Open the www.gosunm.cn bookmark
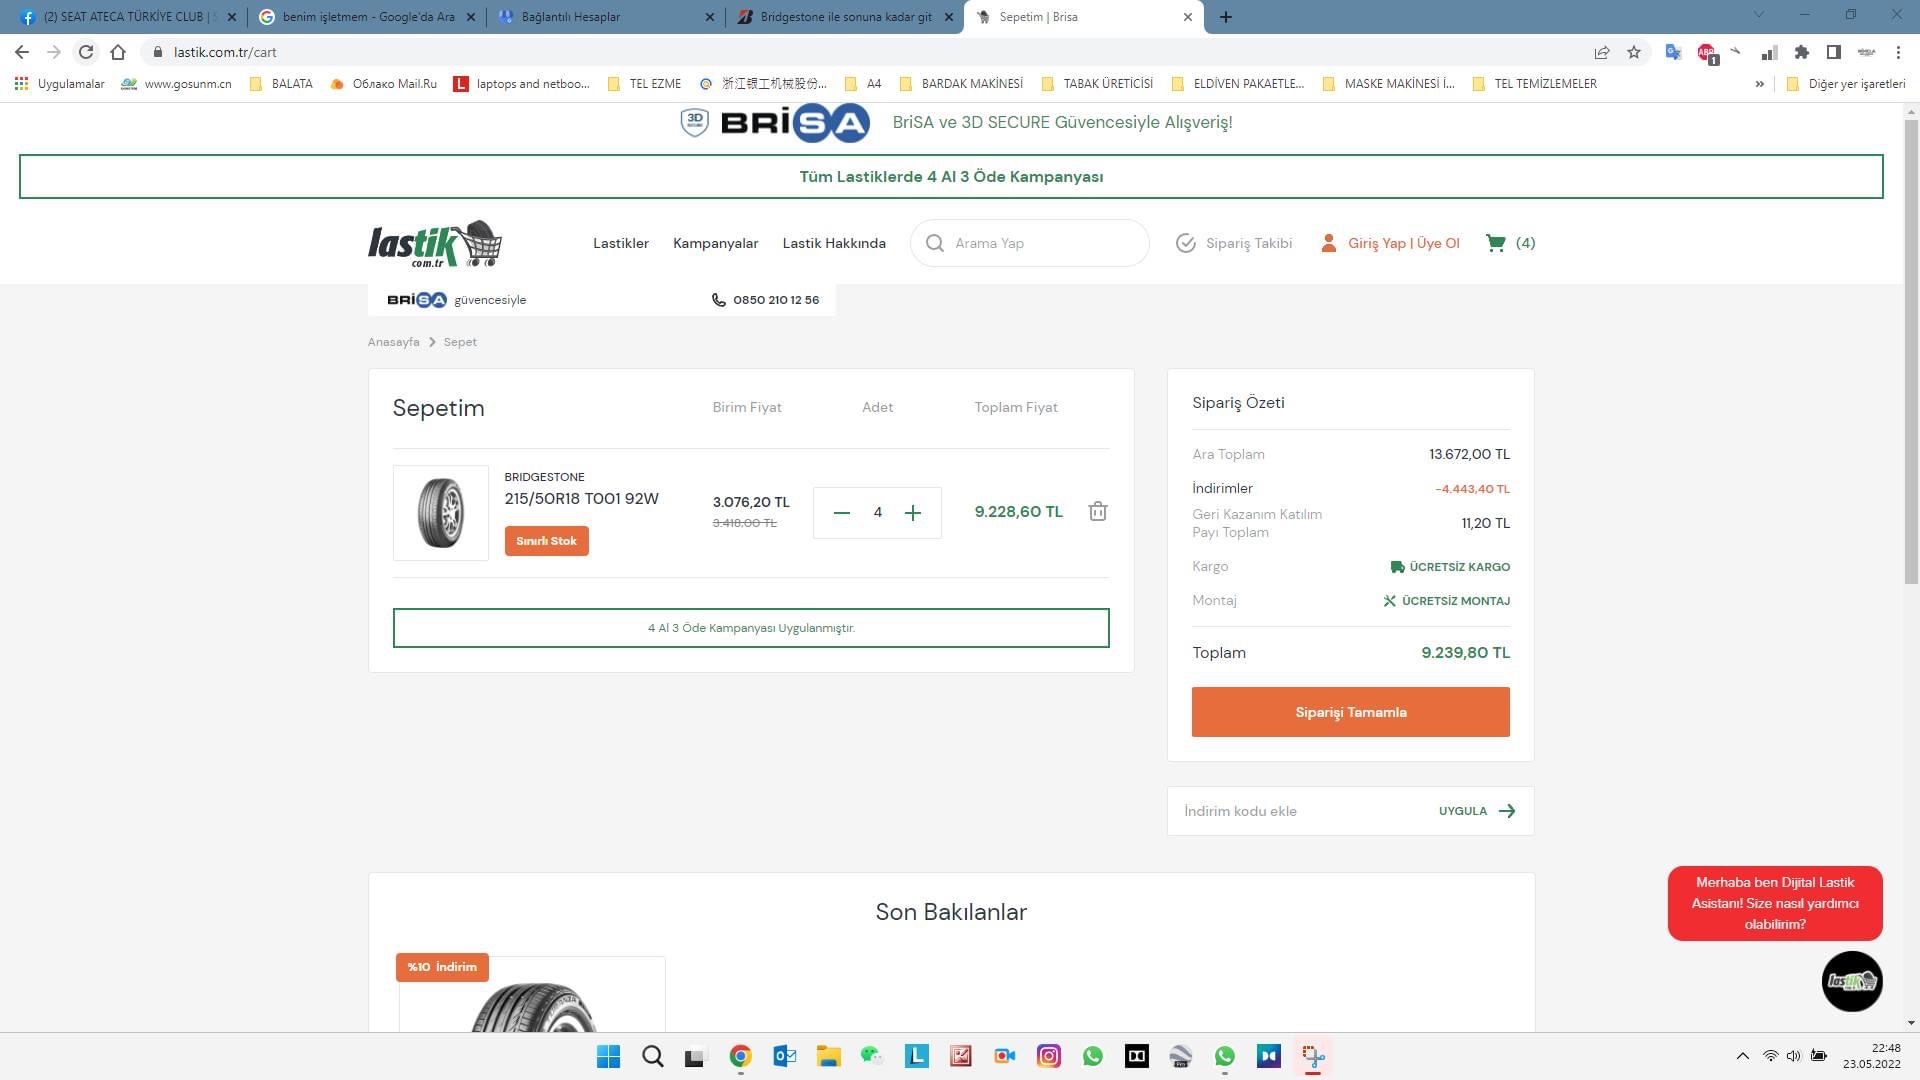The height and width of the screenshot is (1080, 1920). click(176, 84)
